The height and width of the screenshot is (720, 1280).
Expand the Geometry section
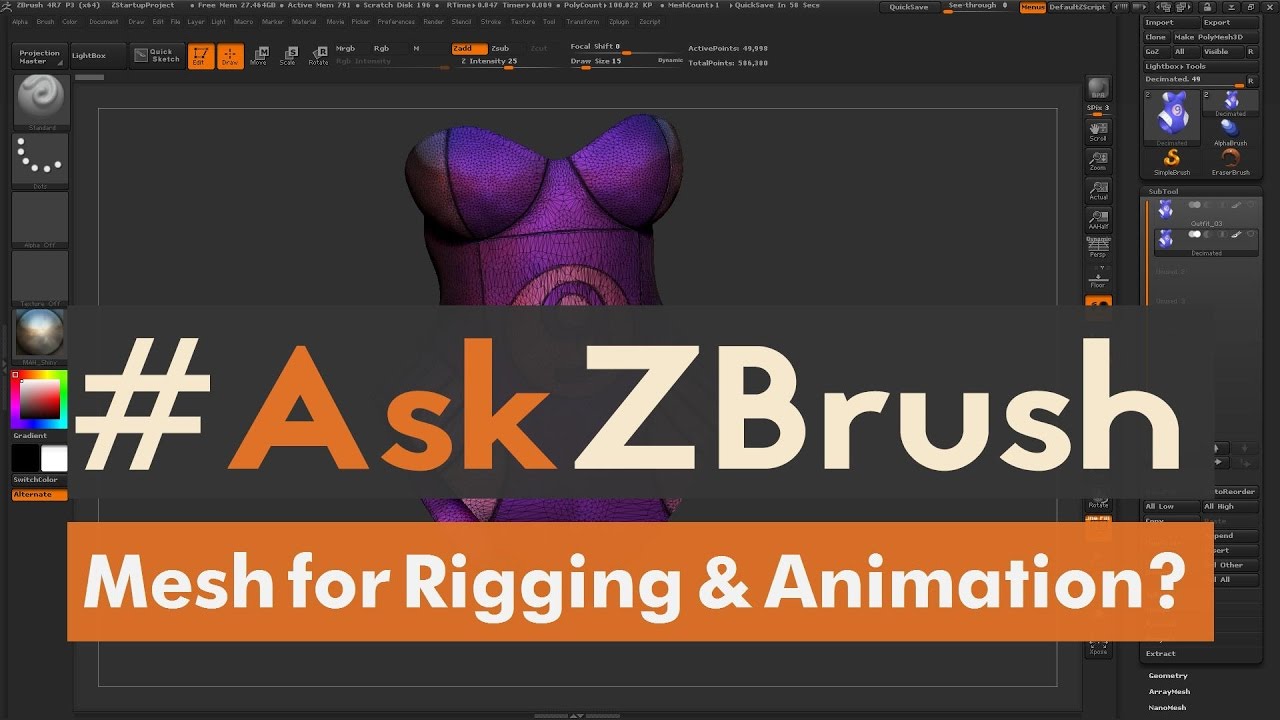click(x=1168, y=676)
